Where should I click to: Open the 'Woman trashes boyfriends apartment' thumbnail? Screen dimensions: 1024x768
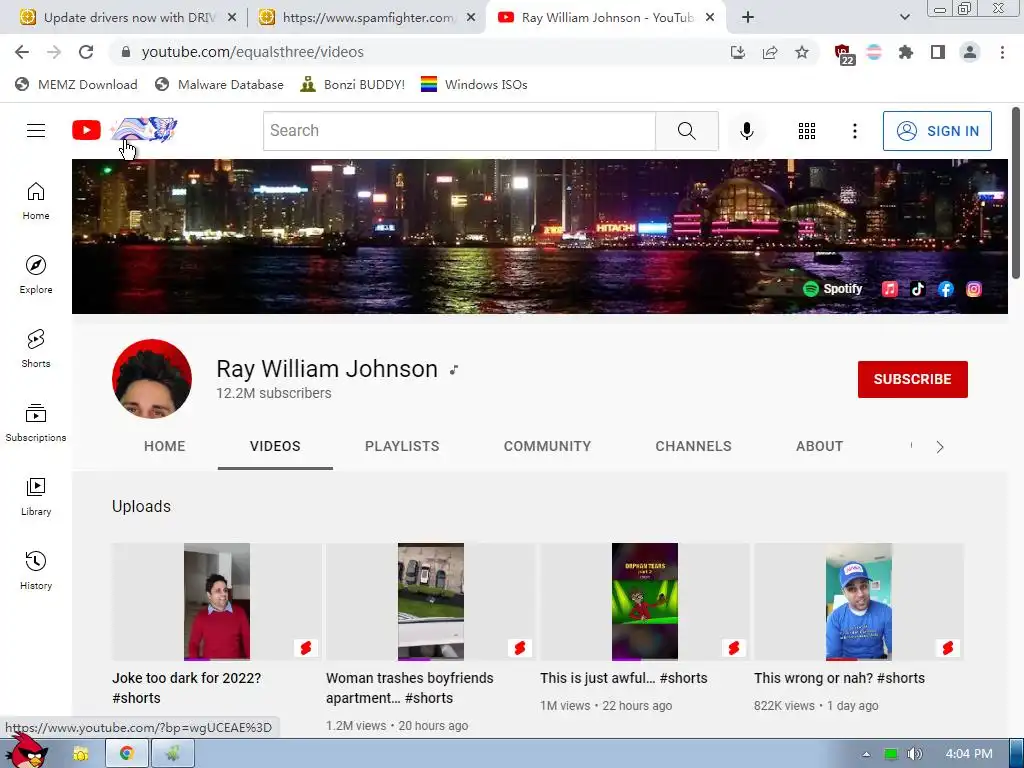click(431, 601)
